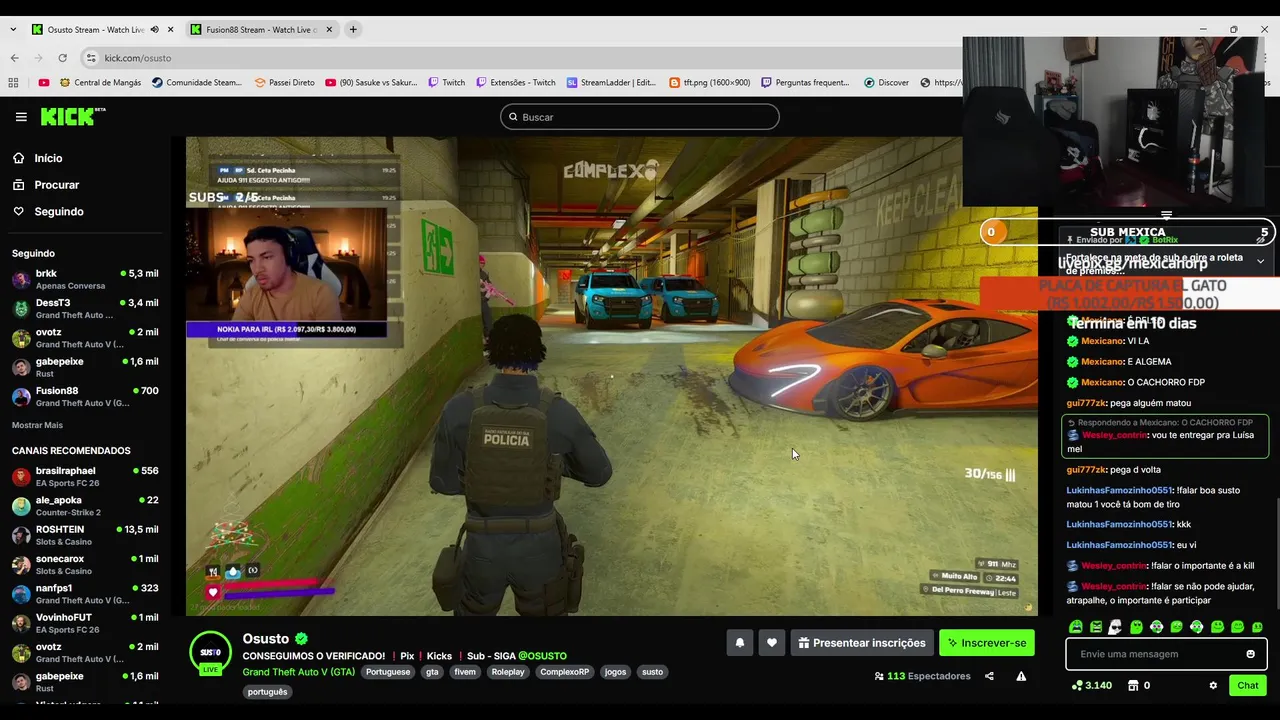Select the fivem stream tag
The height and width of the screenshot is (720, 1280).
pyautogui.click(x=465, y=672)
